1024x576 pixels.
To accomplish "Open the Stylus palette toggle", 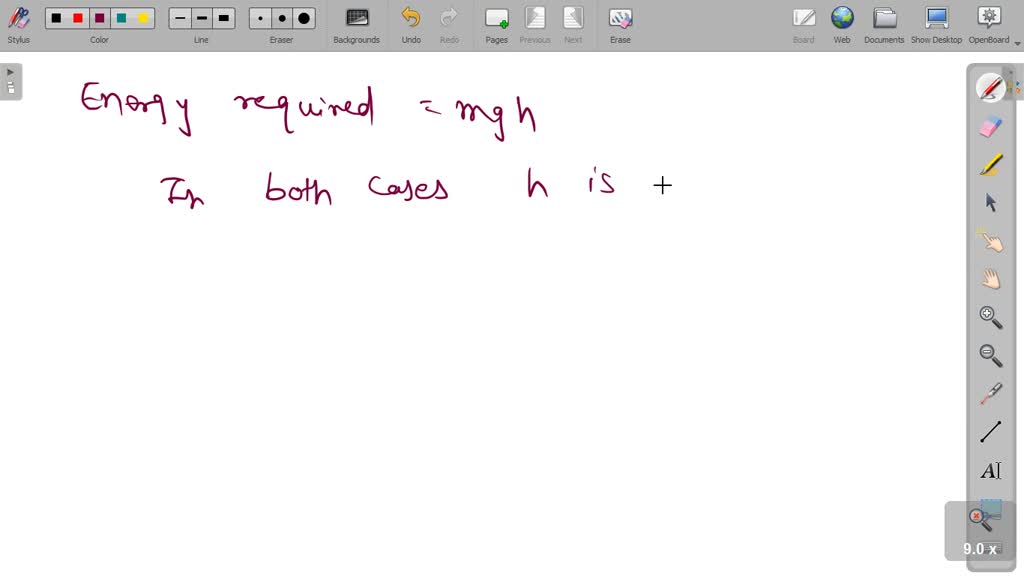I will pos(18,25).
